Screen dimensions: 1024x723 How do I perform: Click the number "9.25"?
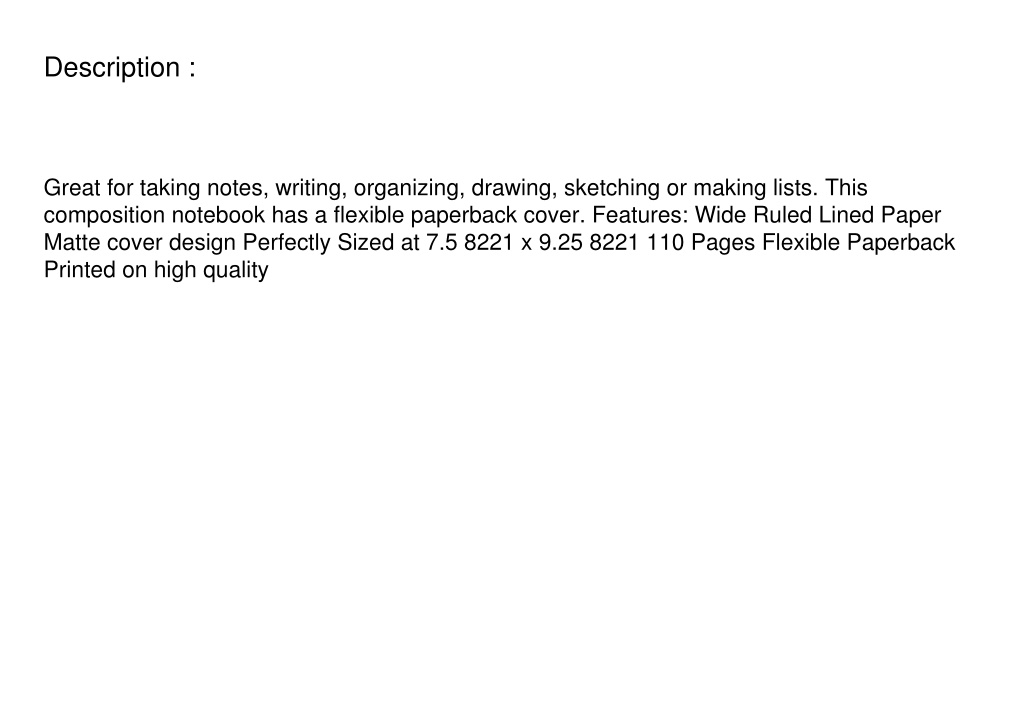560,243
